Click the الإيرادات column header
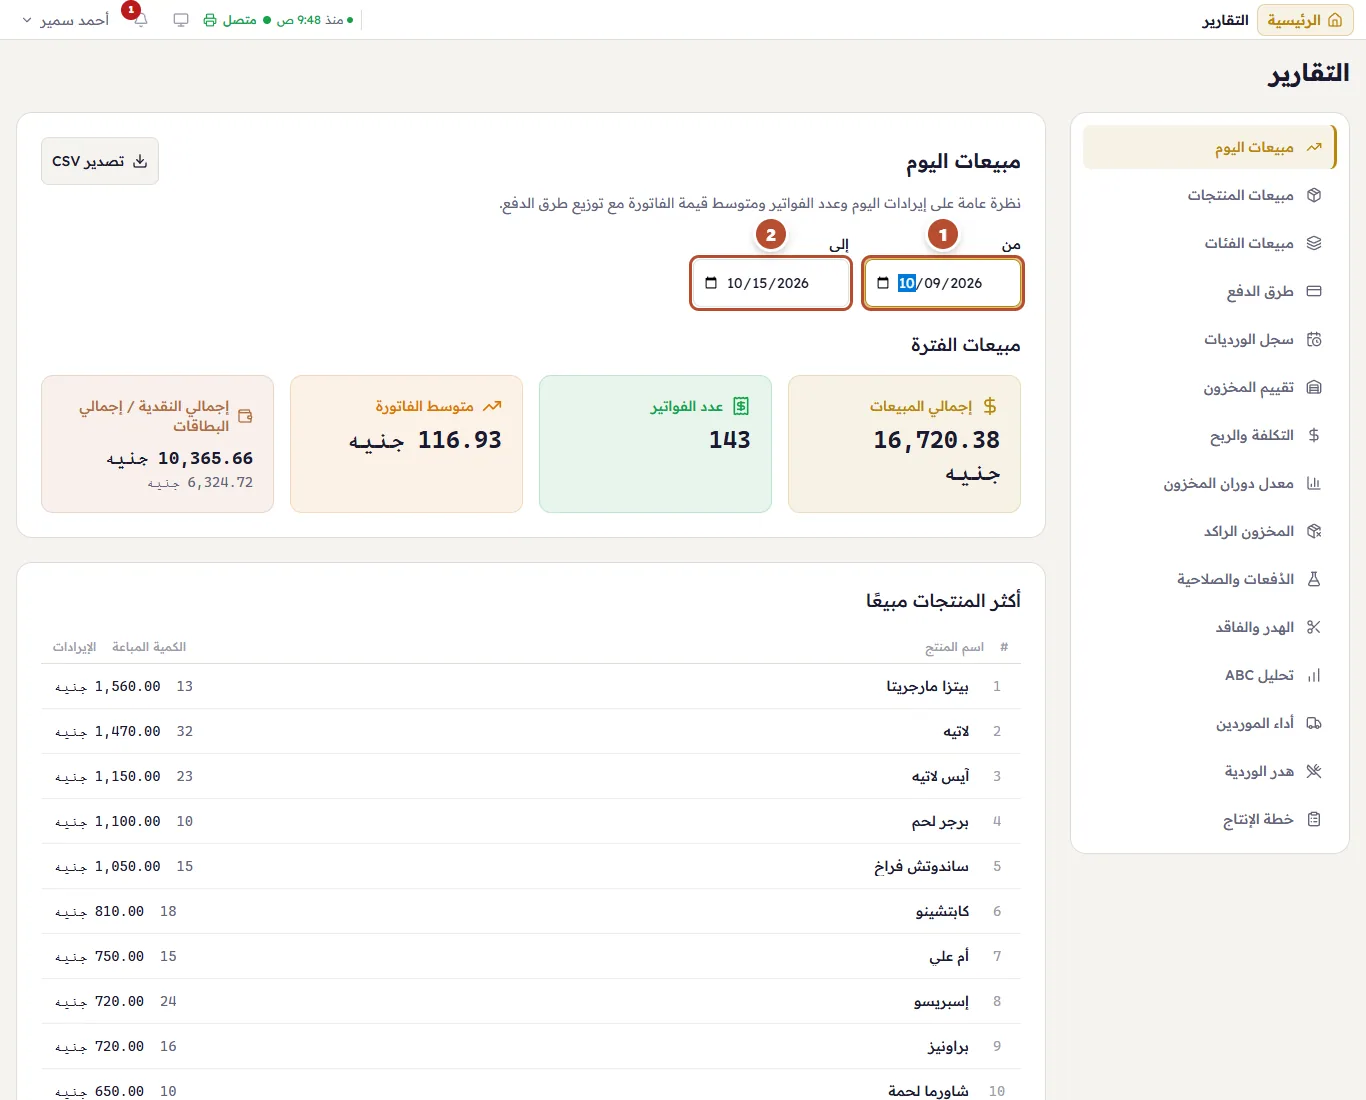This screenshot has width=1366, height=1100. coord(74,647)
